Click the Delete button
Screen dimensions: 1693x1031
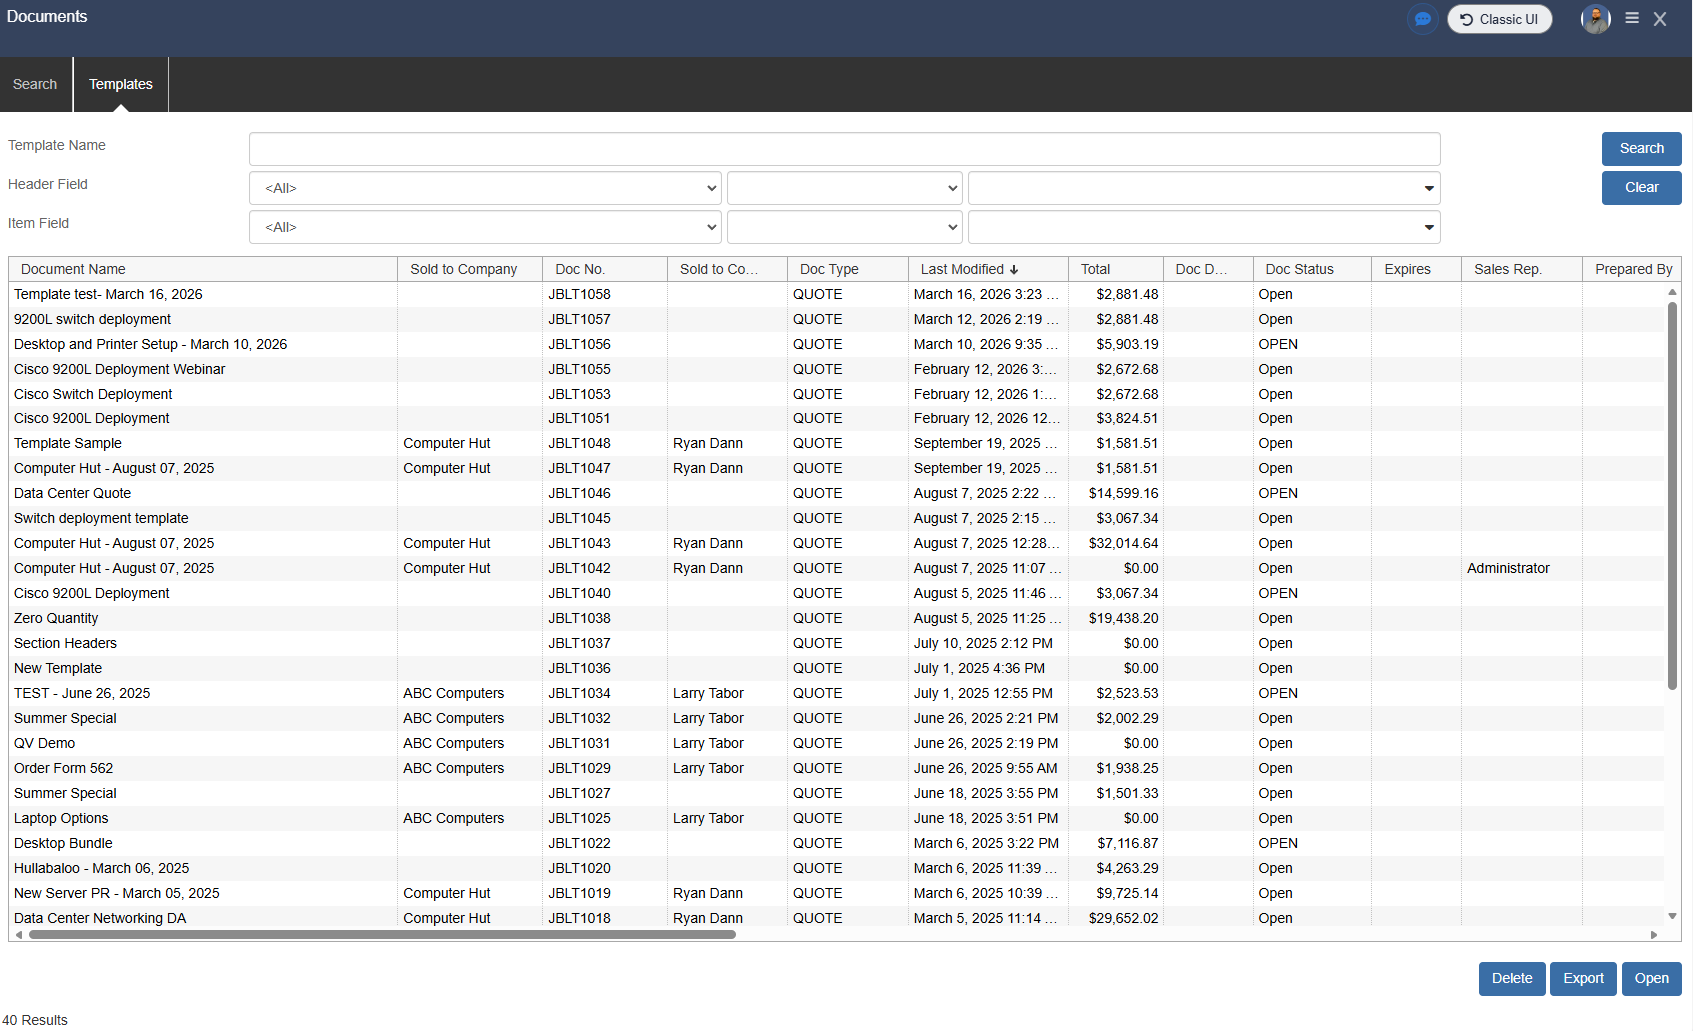pyautogui.click(x=1511, y=978)
